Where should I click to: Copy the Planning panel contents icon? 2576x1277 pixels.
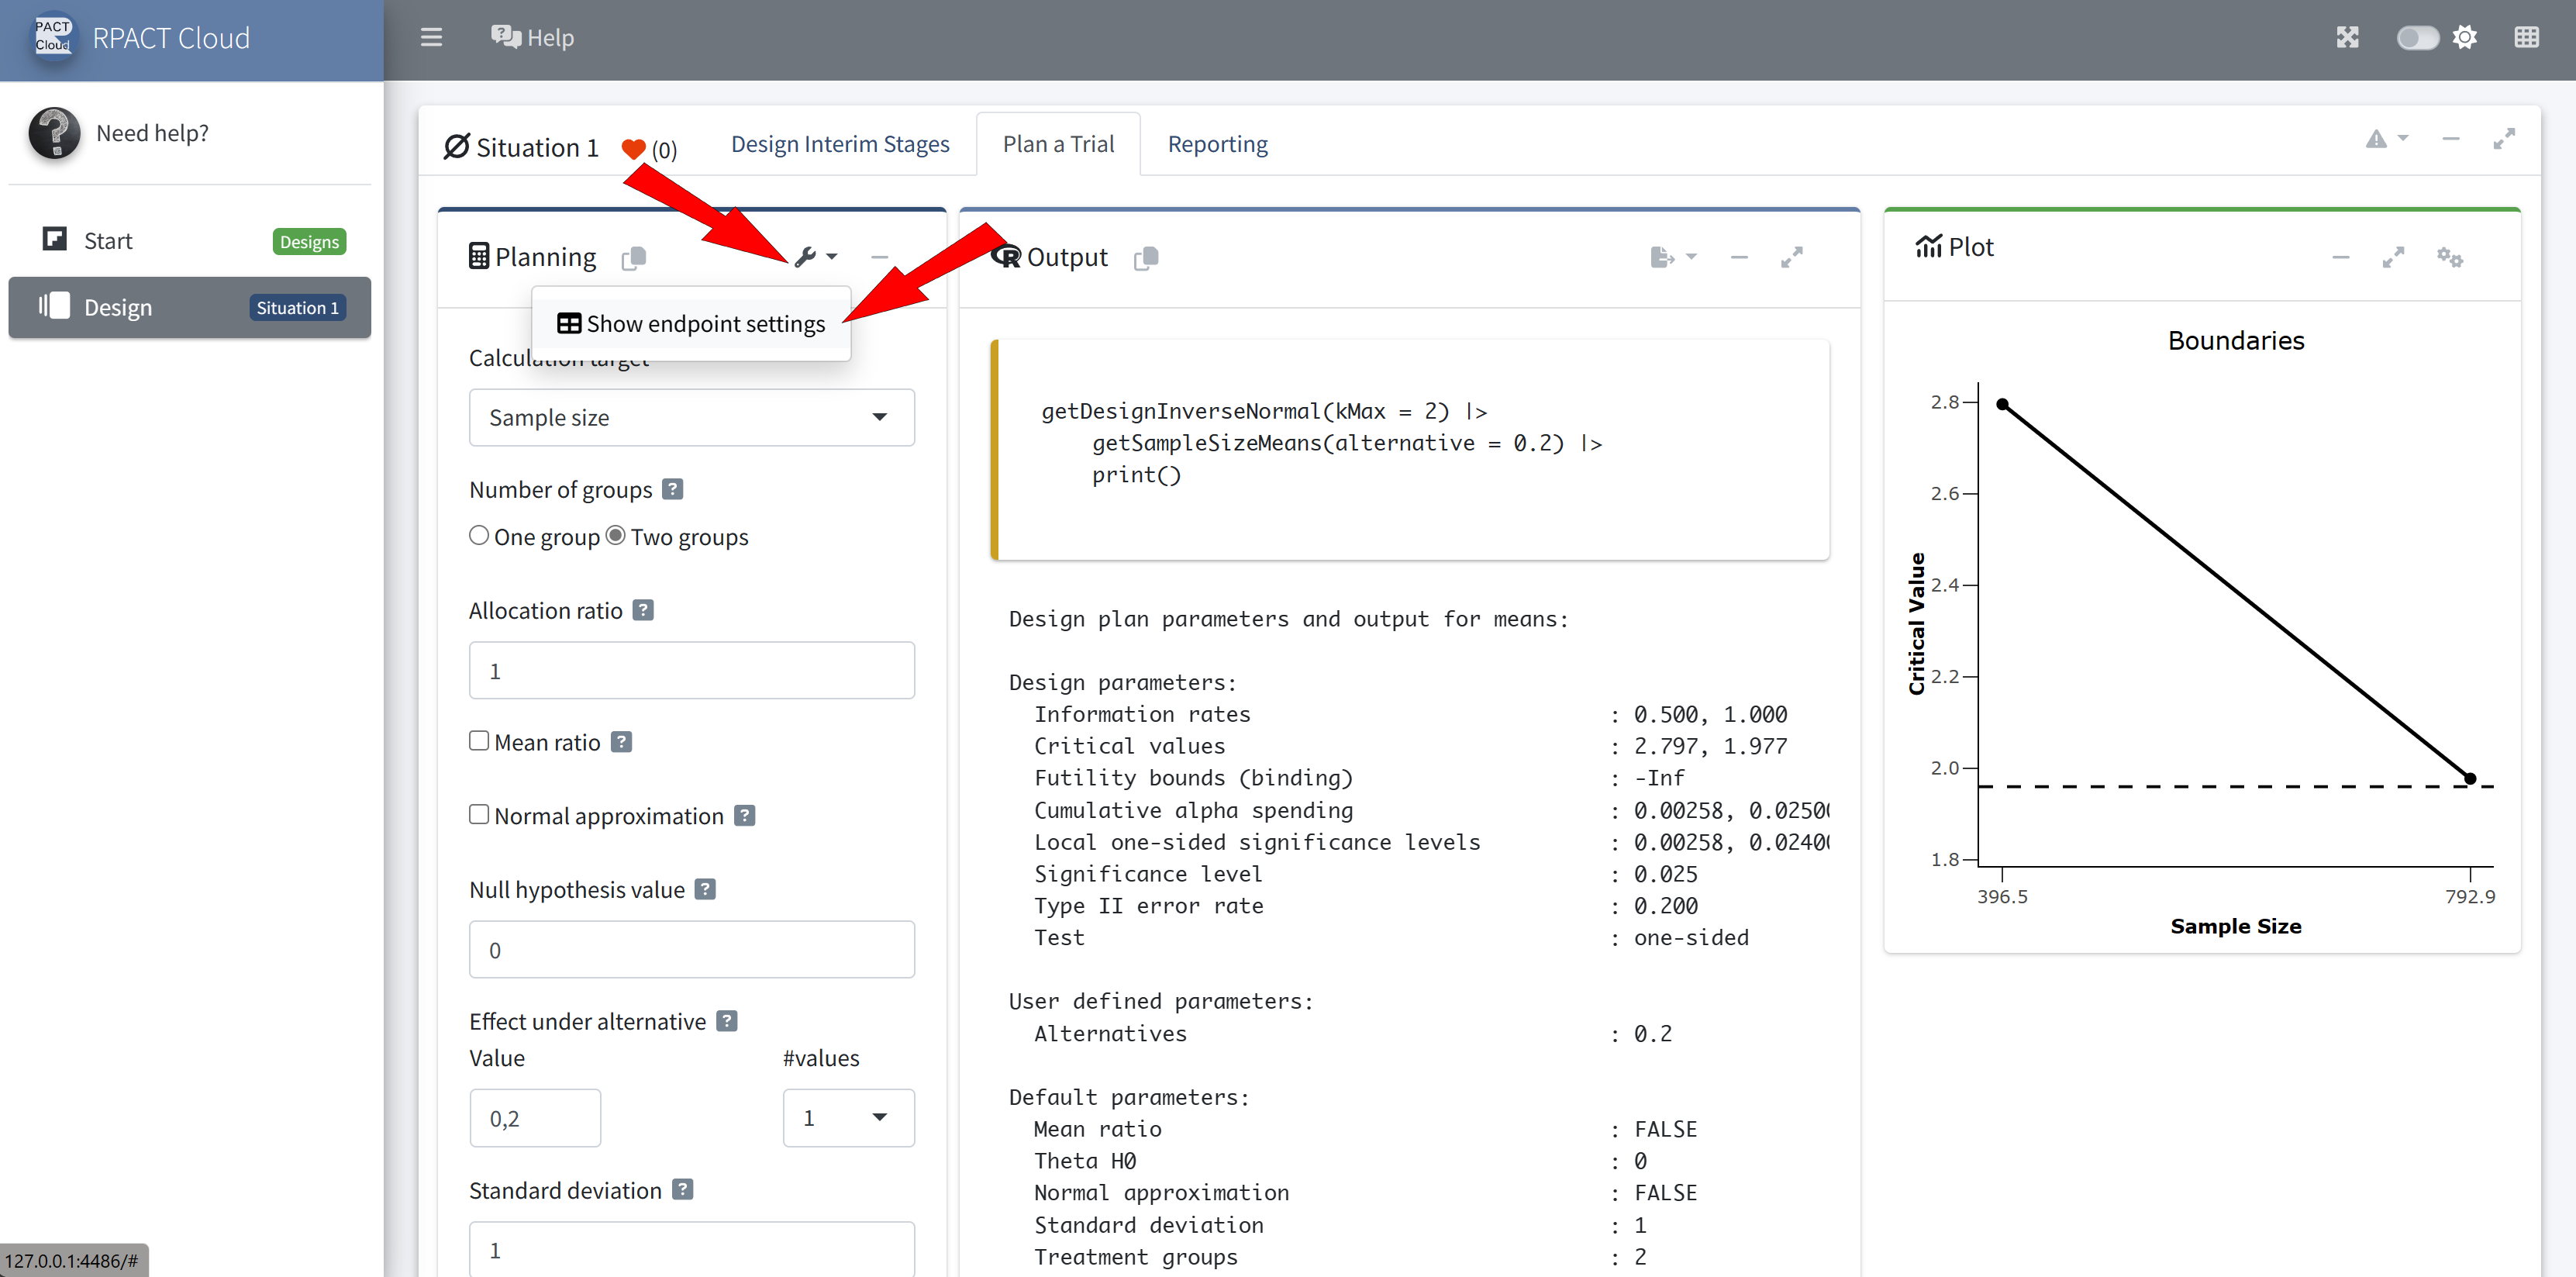[633, 258]
